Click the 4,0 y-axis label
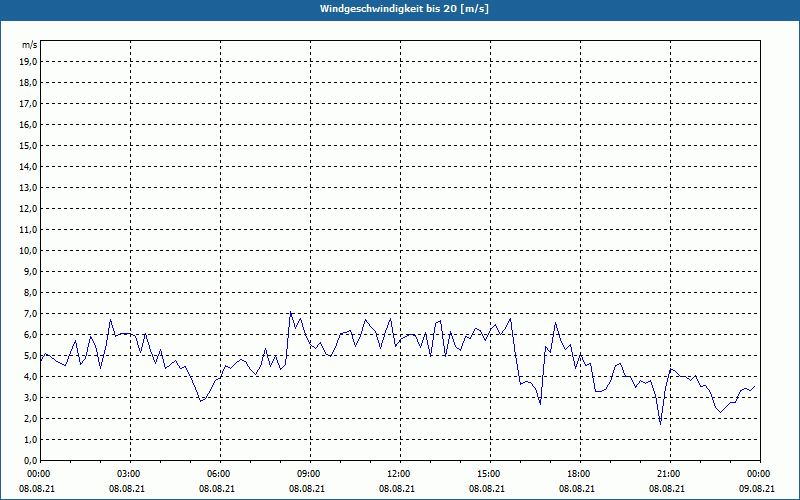Screen dimensions: 800x500 coord(30,377)
